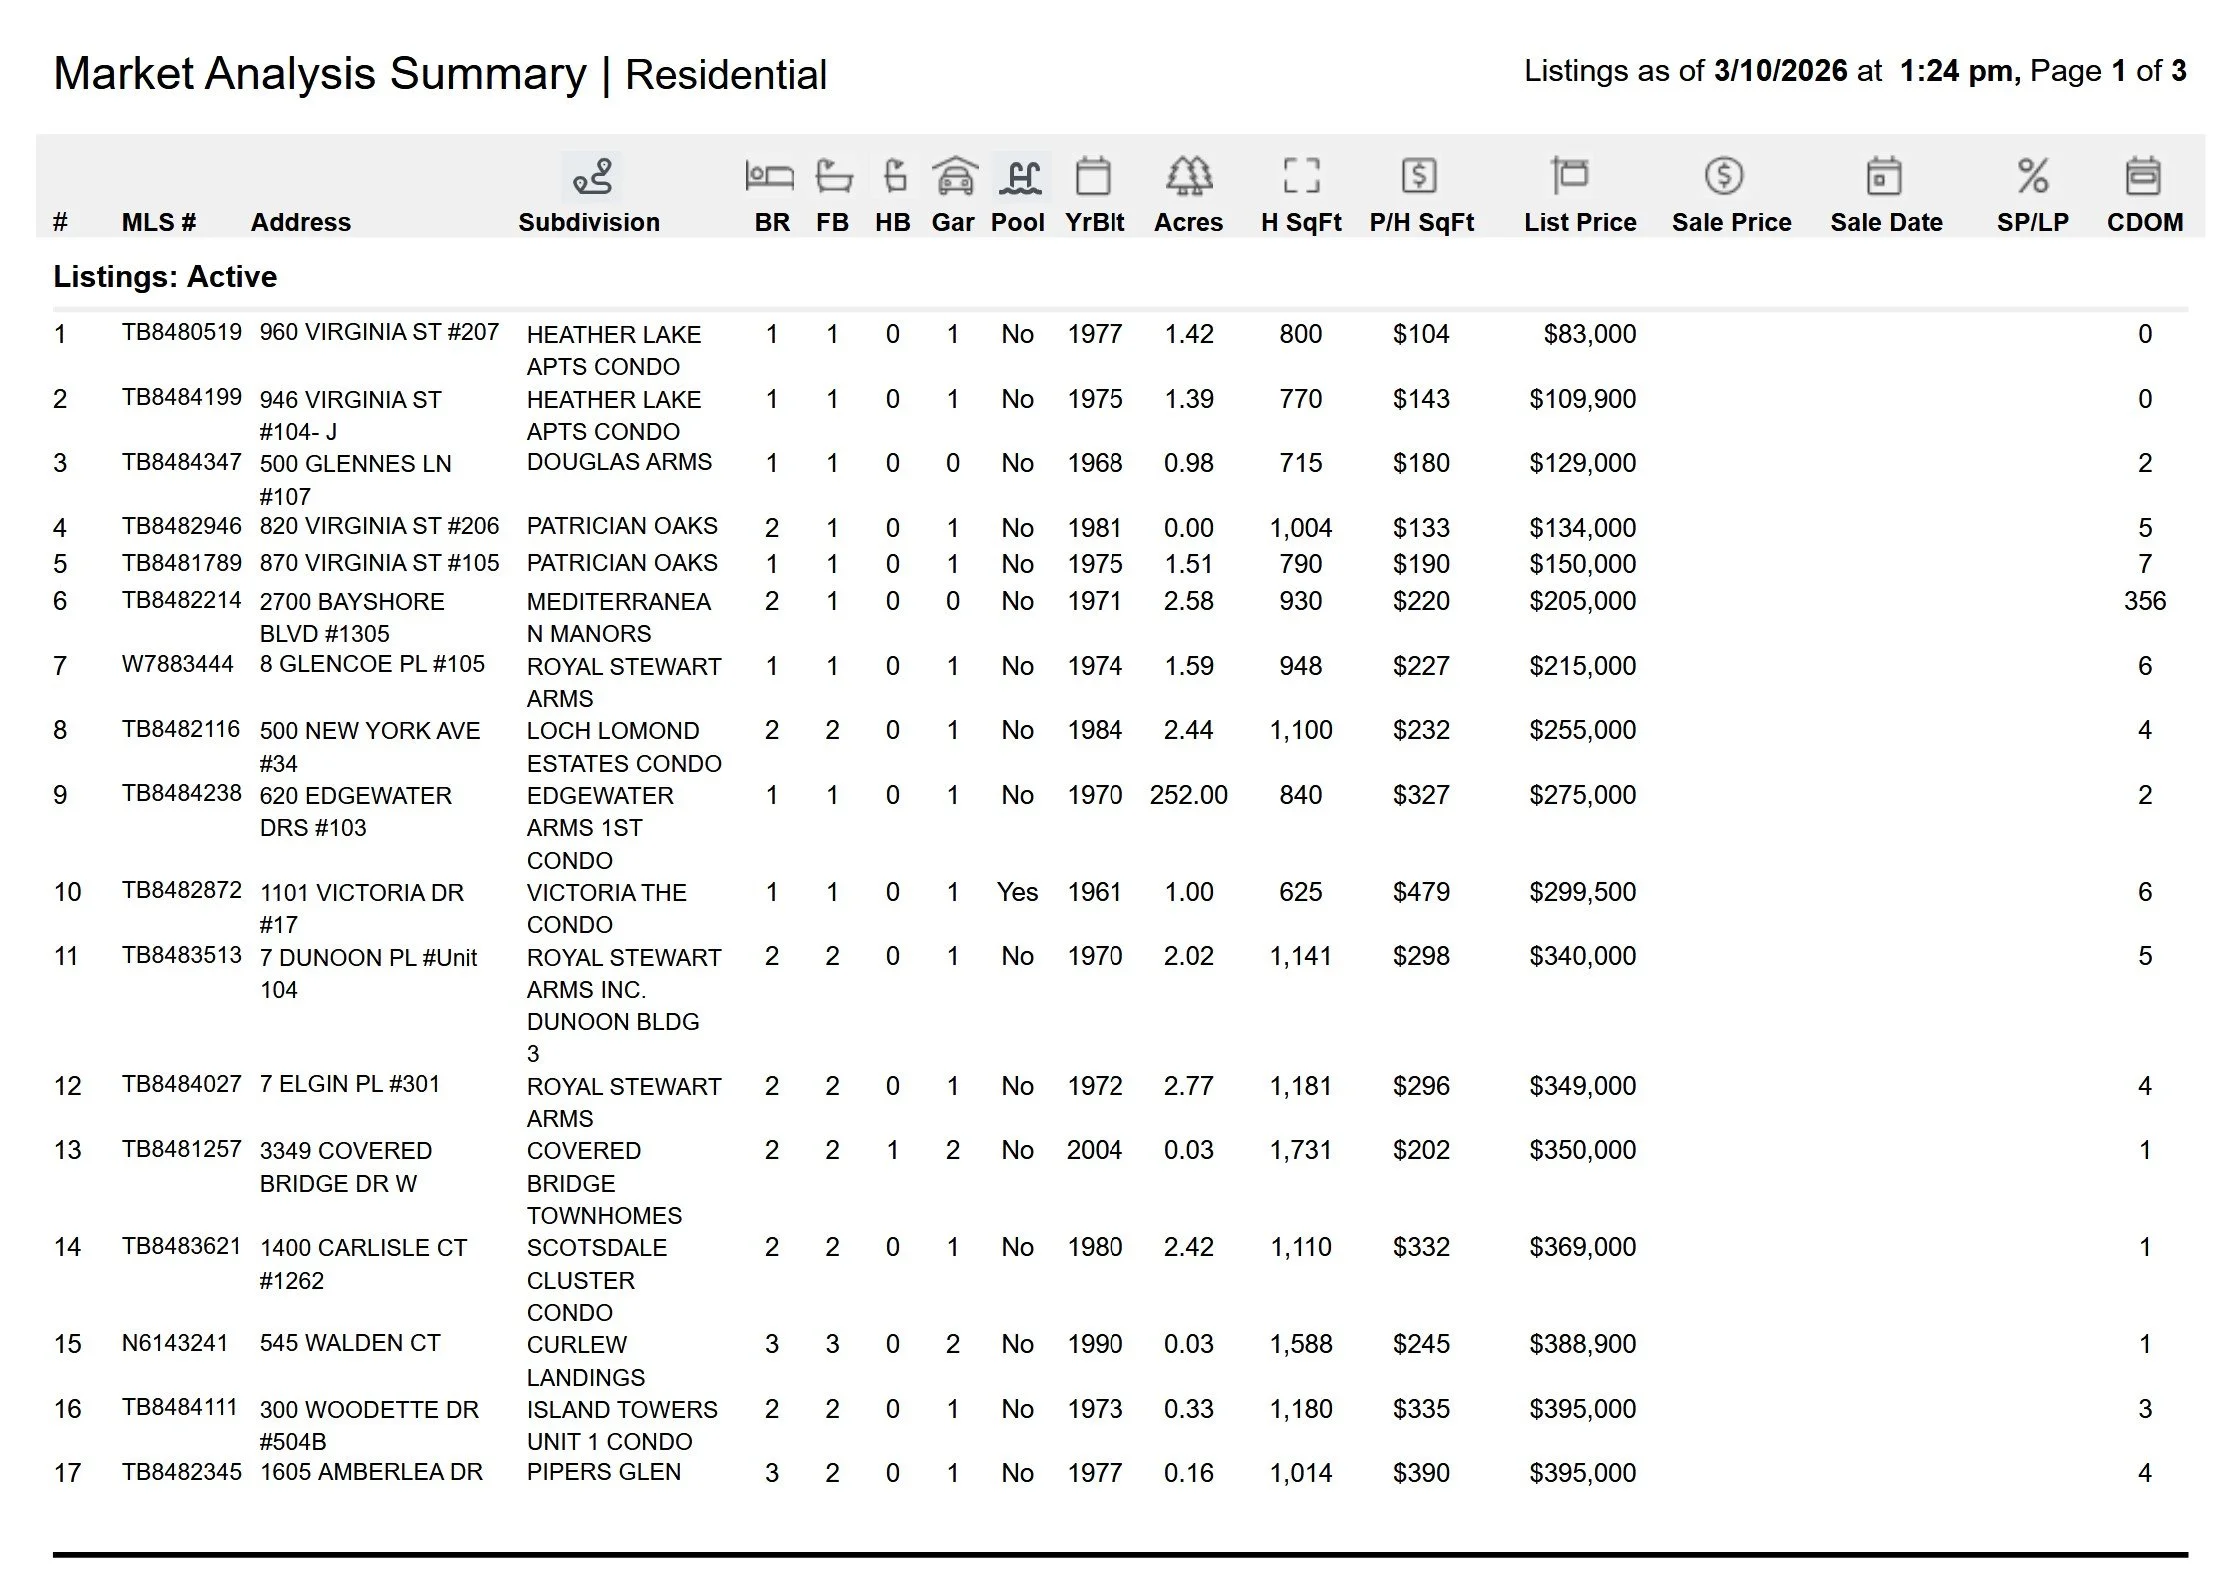Screen dimensions: 2230x1570
Task: Select the 545 WALDEN CT address
Action: (350, 1343)
